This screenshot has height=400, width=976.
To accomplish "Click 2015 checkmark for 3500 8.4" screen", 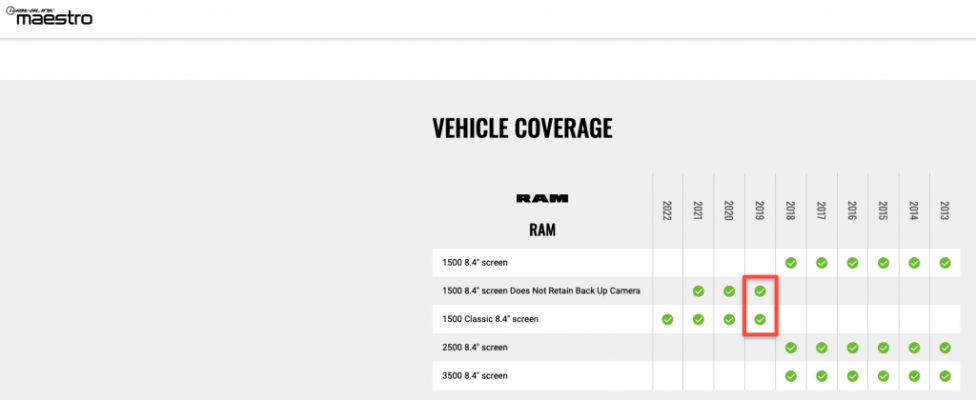I will 883,376.
